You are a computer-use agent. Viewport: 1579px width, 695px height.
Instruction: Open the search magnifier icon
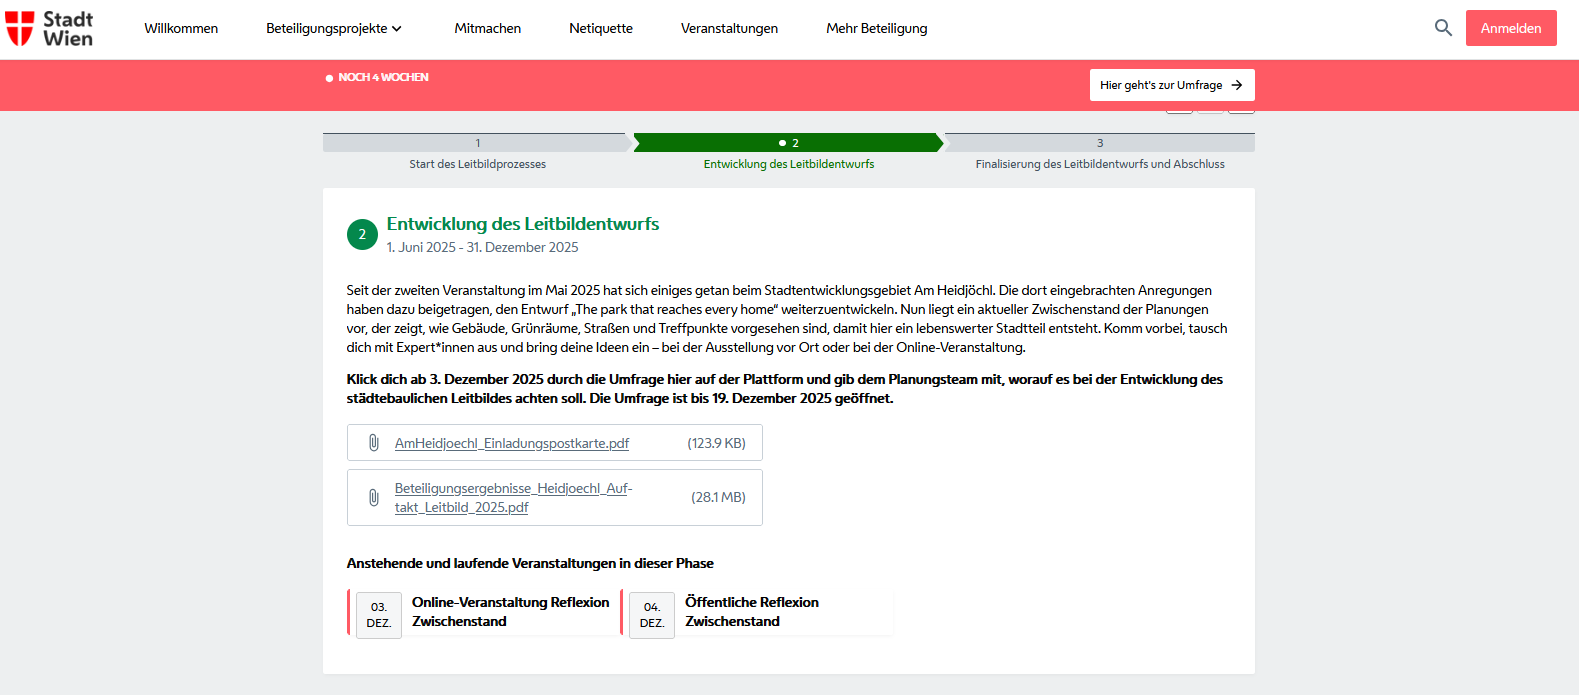tap(1442, 28)
